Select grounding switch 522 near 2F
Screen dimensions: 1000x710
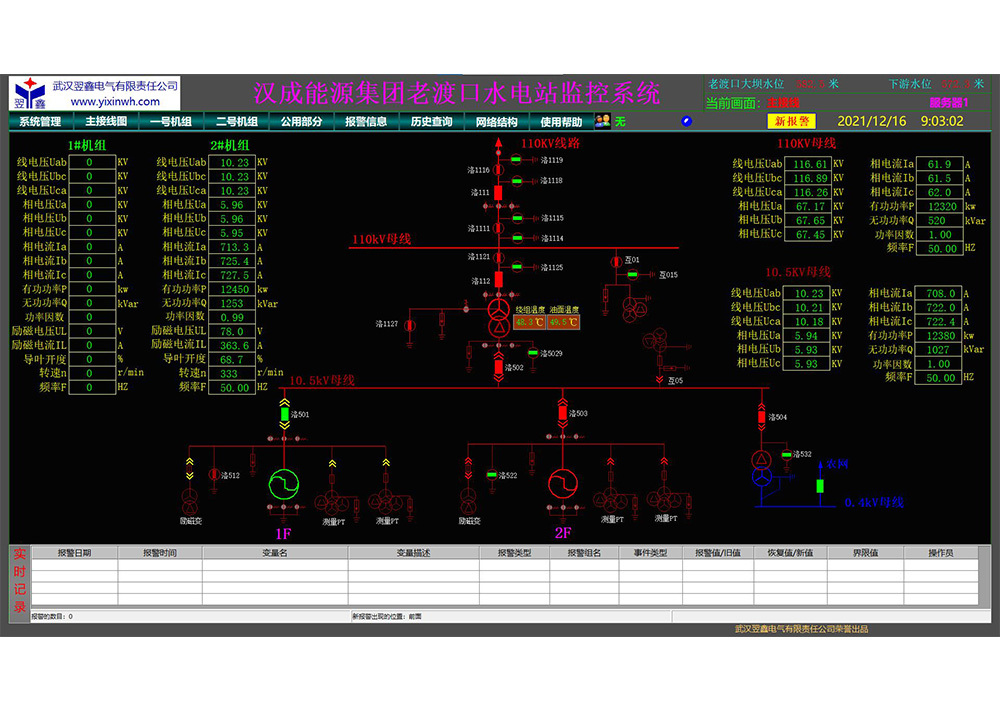(x=492, y=475)
